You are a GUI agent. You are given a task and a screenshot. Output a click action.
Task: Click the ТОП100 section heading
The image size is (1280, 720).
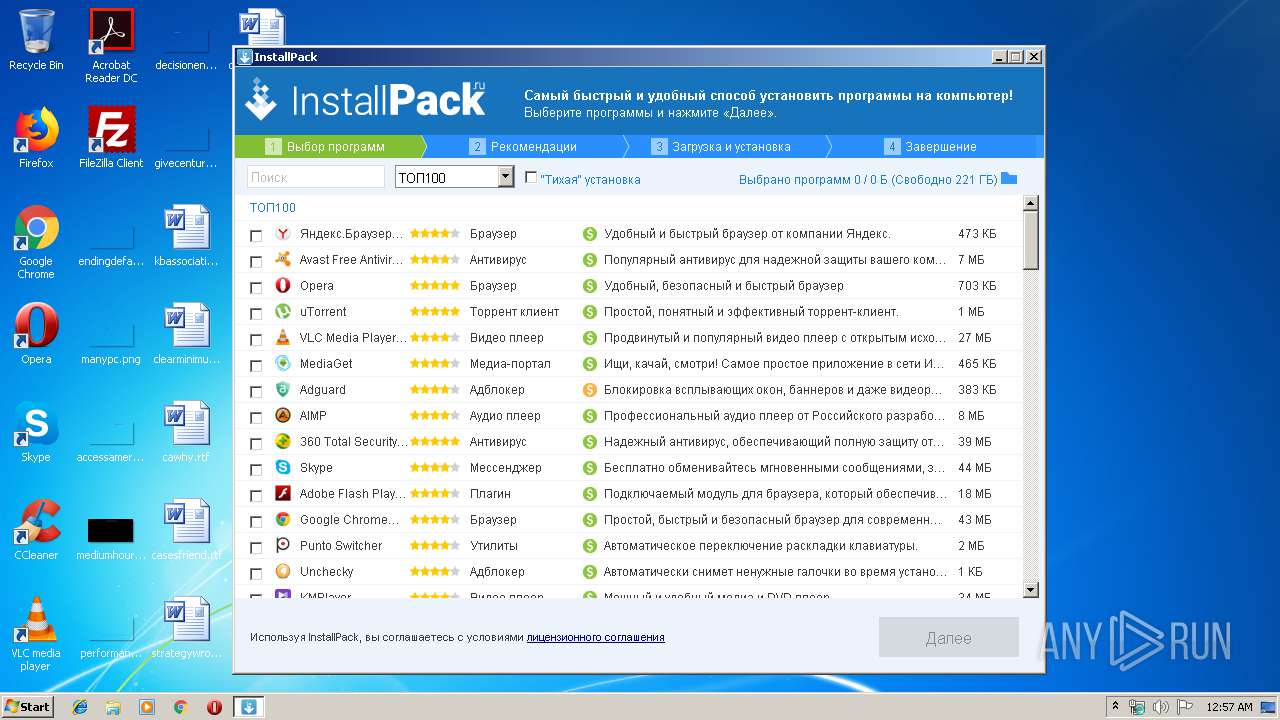tap(272, 208)
